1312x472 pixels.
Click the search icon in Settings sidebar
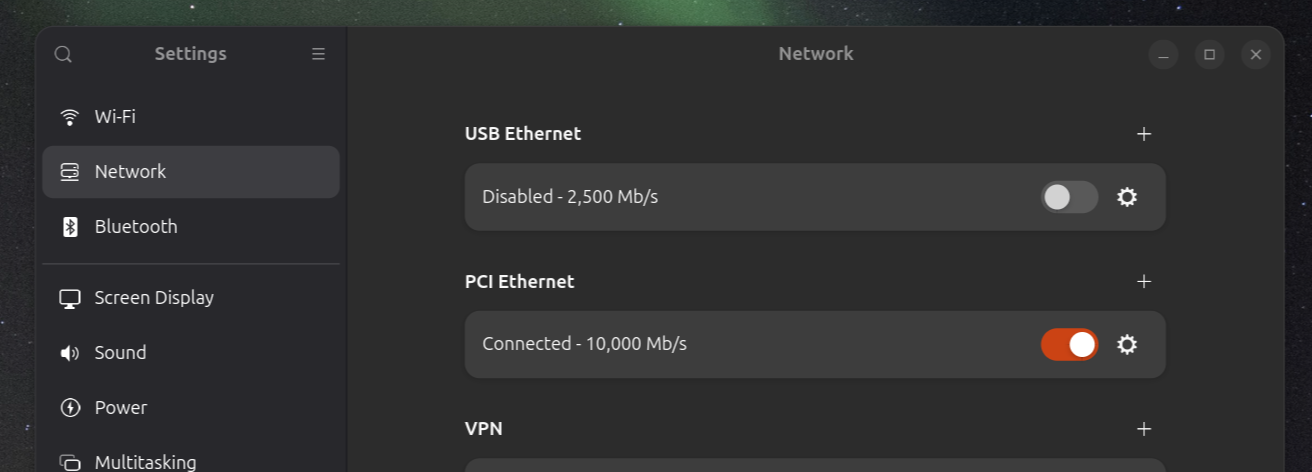[x=63, y=54]
